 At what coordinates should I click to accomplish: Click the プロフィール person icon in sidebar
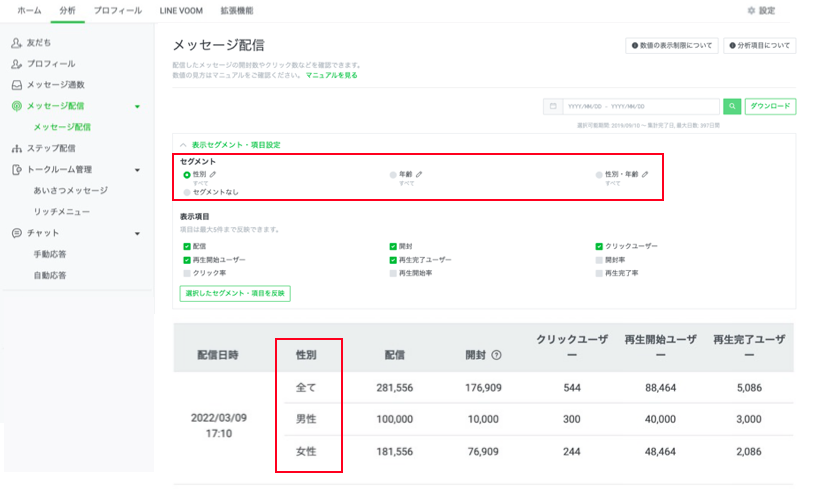click(x=17, y=64)
